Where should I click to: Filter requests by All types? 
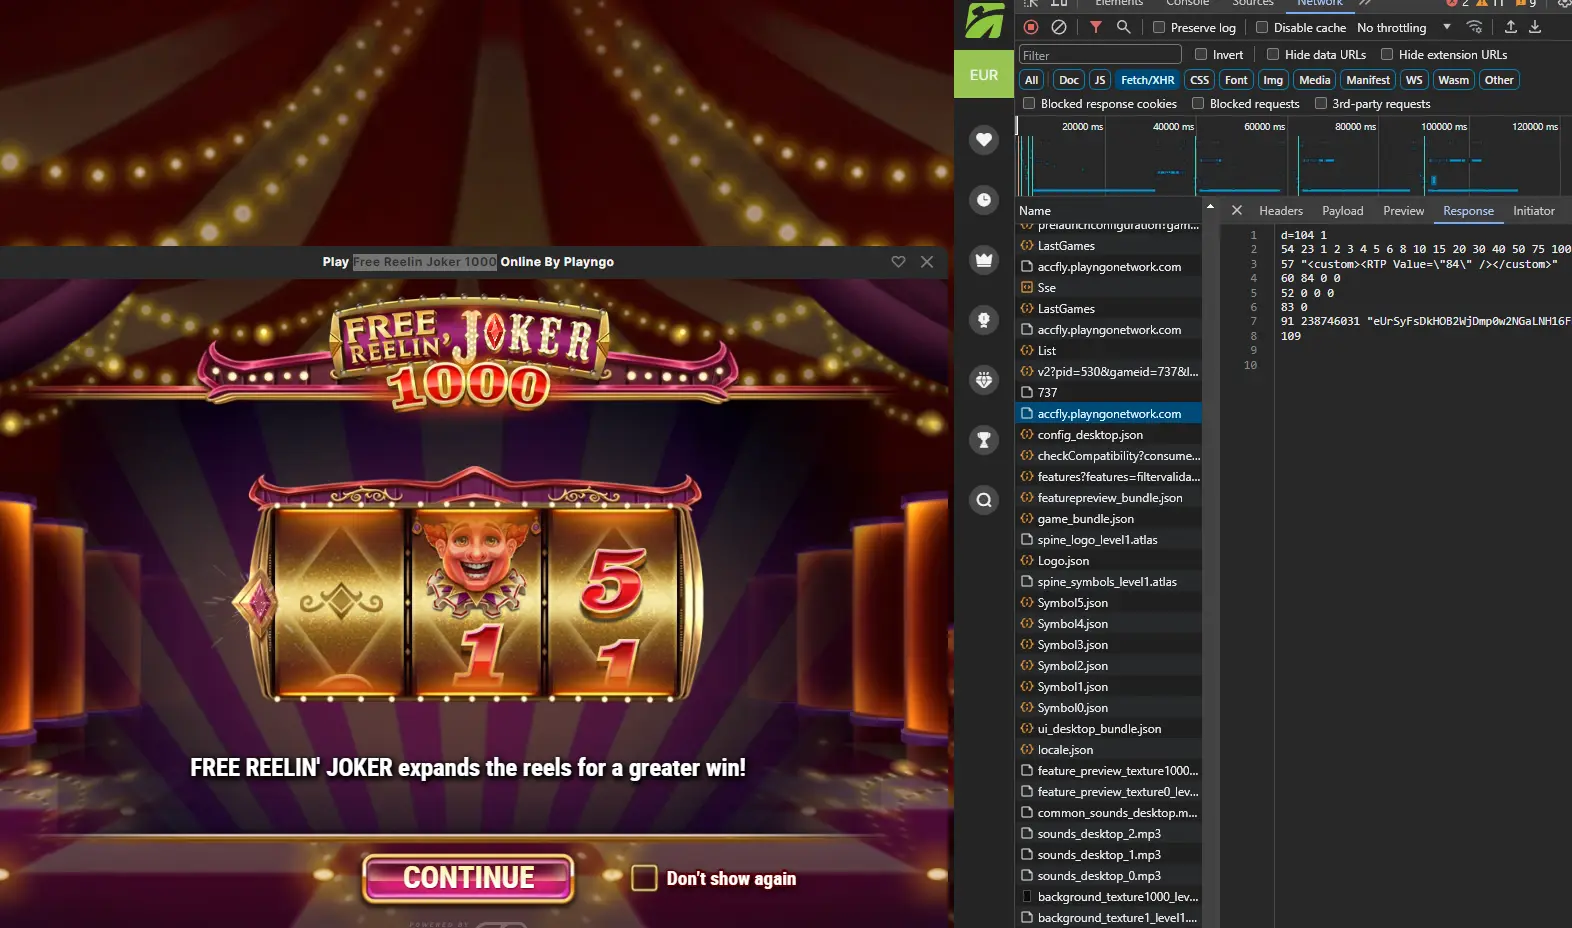pyautogui.click(x=1032, y=80)
